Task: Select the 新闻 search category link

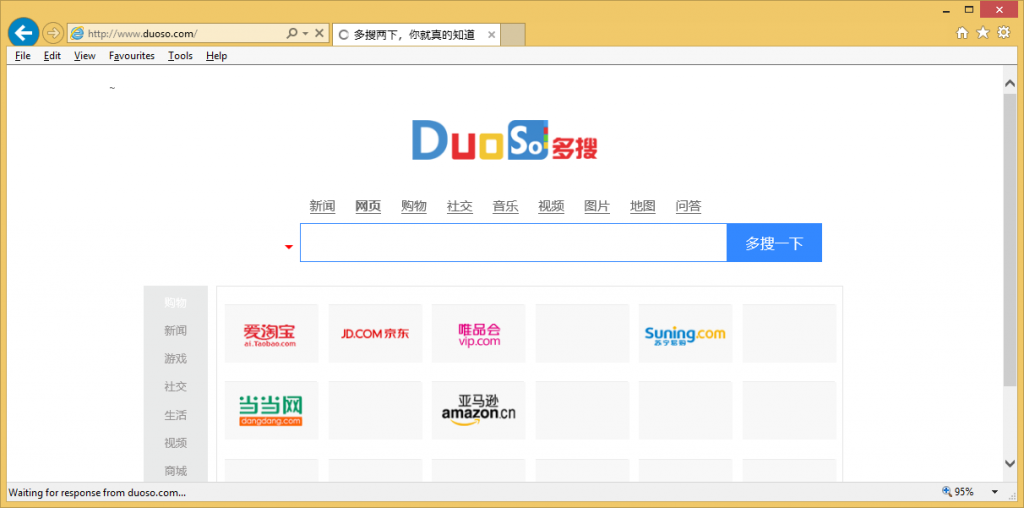Action: (322, 206)
